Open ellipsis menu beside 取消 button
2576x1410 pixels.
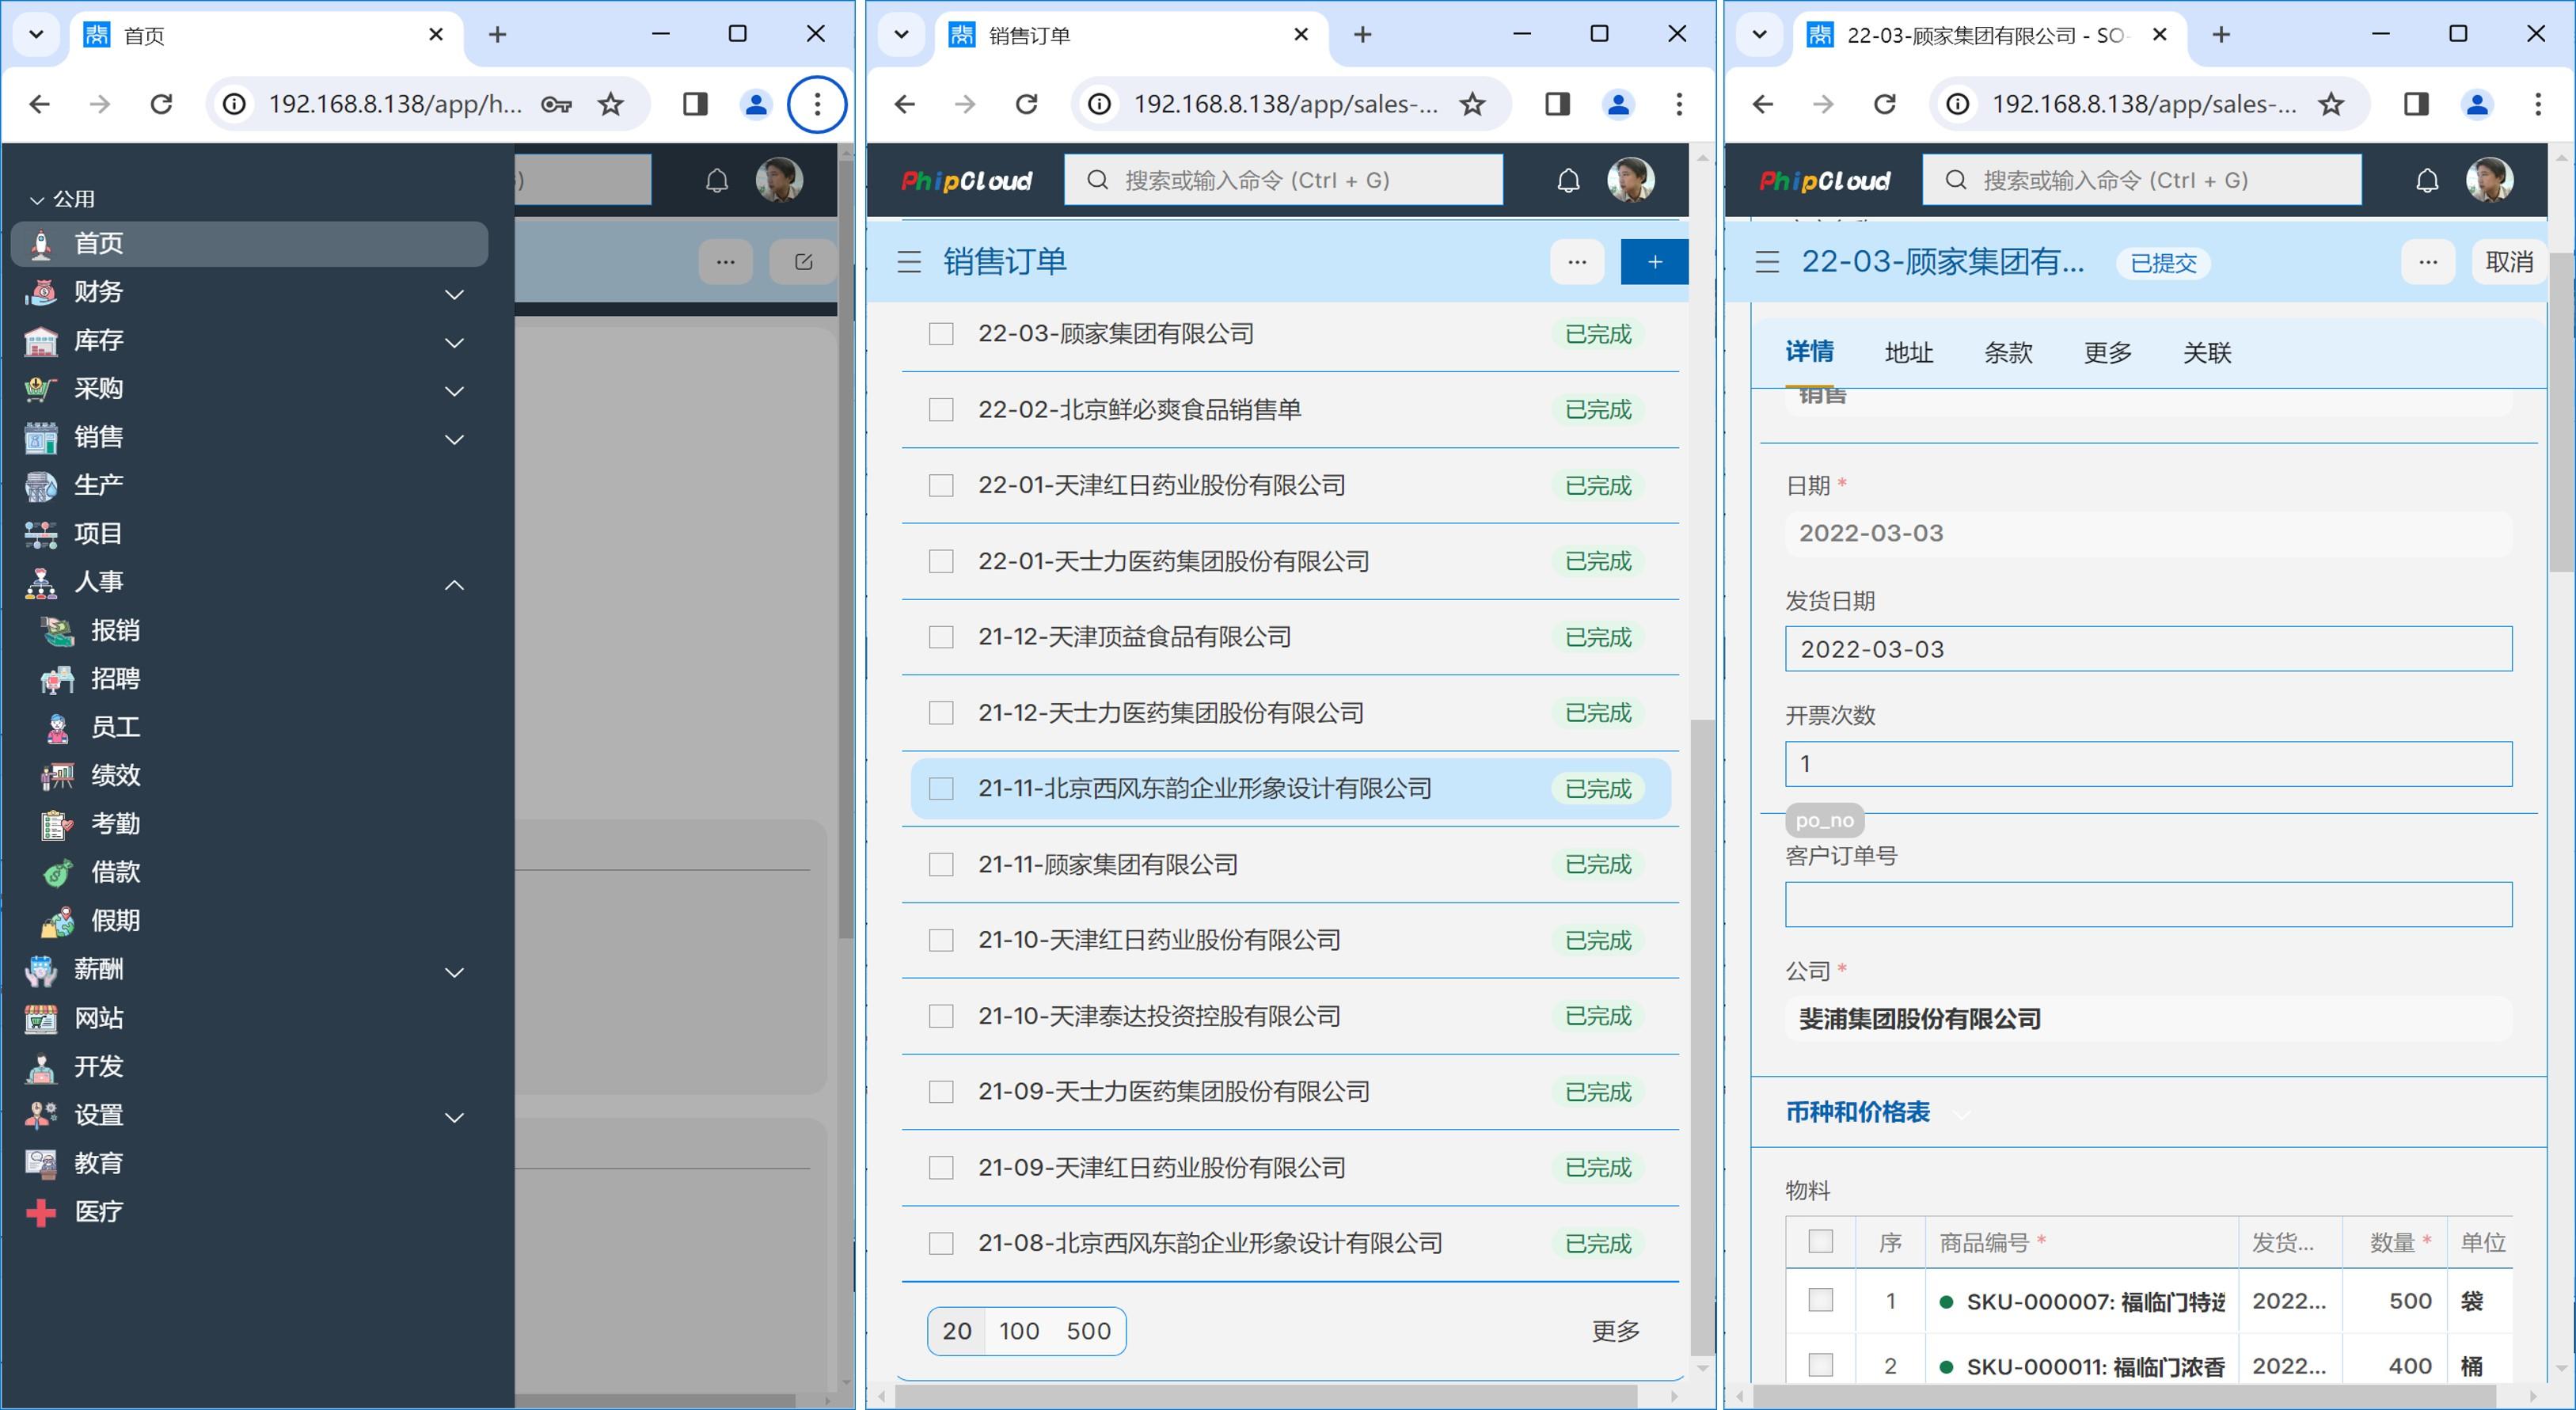coord(2427,262)
